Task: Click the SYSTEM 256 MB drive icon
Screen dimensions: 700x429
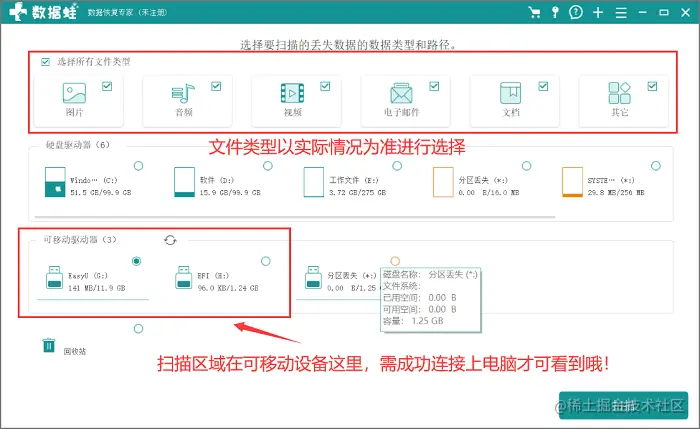Action: click(x=572, y=182)
